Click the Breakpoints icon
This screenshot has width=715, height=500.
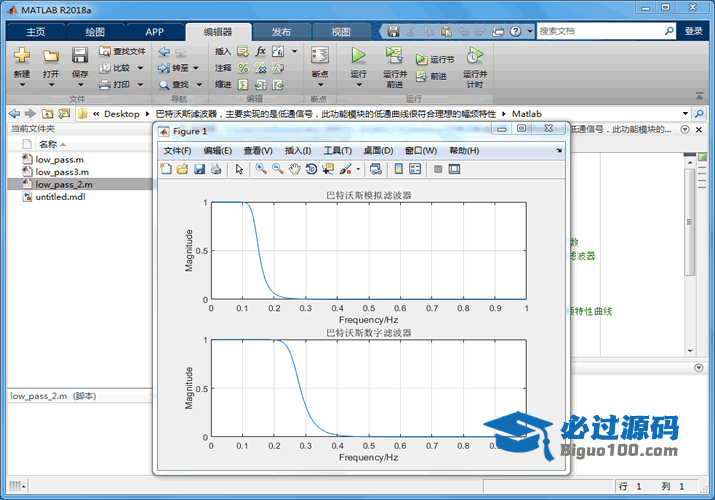pos(320,56)
